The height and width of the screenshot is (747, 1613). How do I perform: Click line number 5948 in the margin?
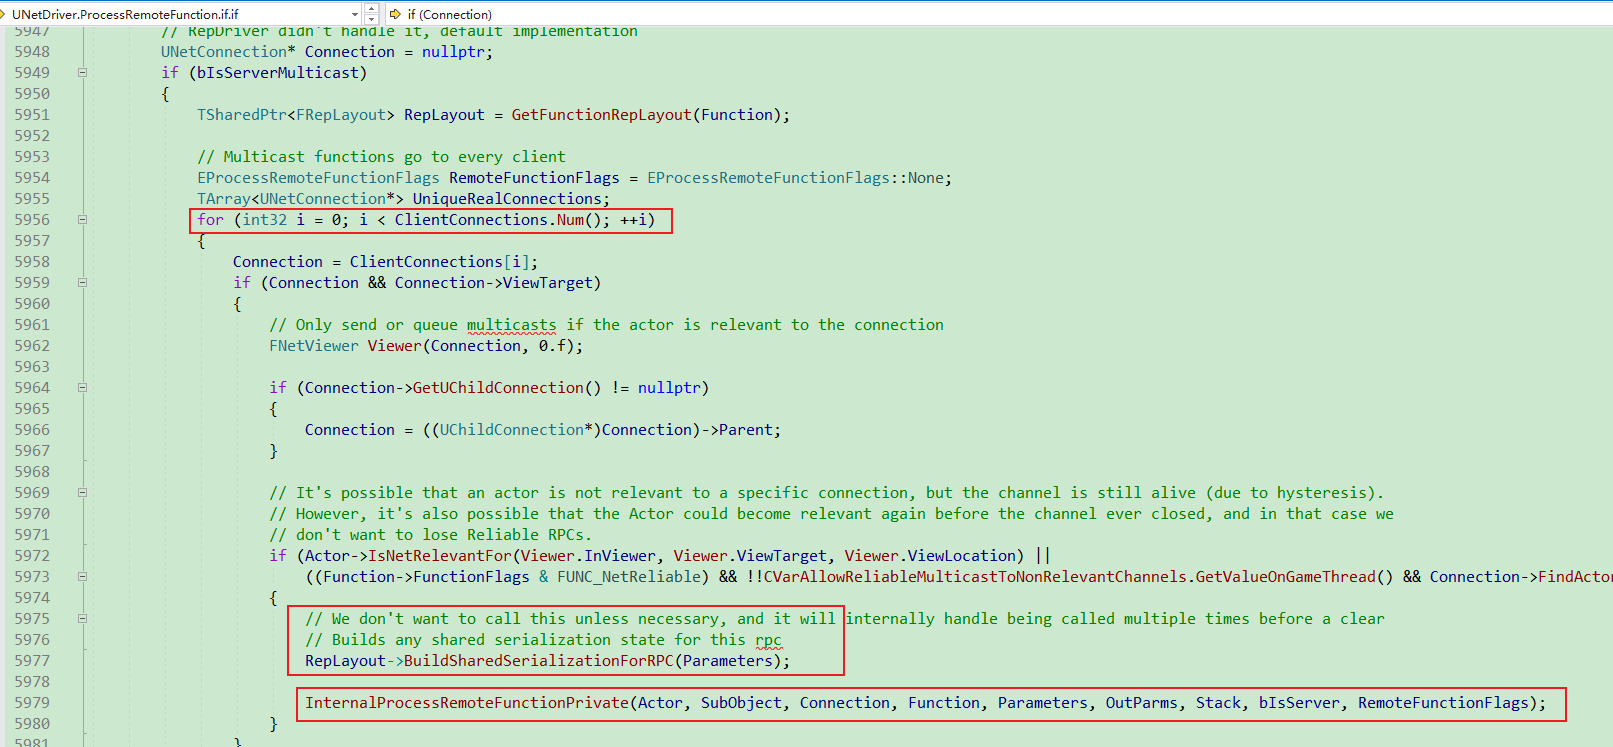click(32, 52)
